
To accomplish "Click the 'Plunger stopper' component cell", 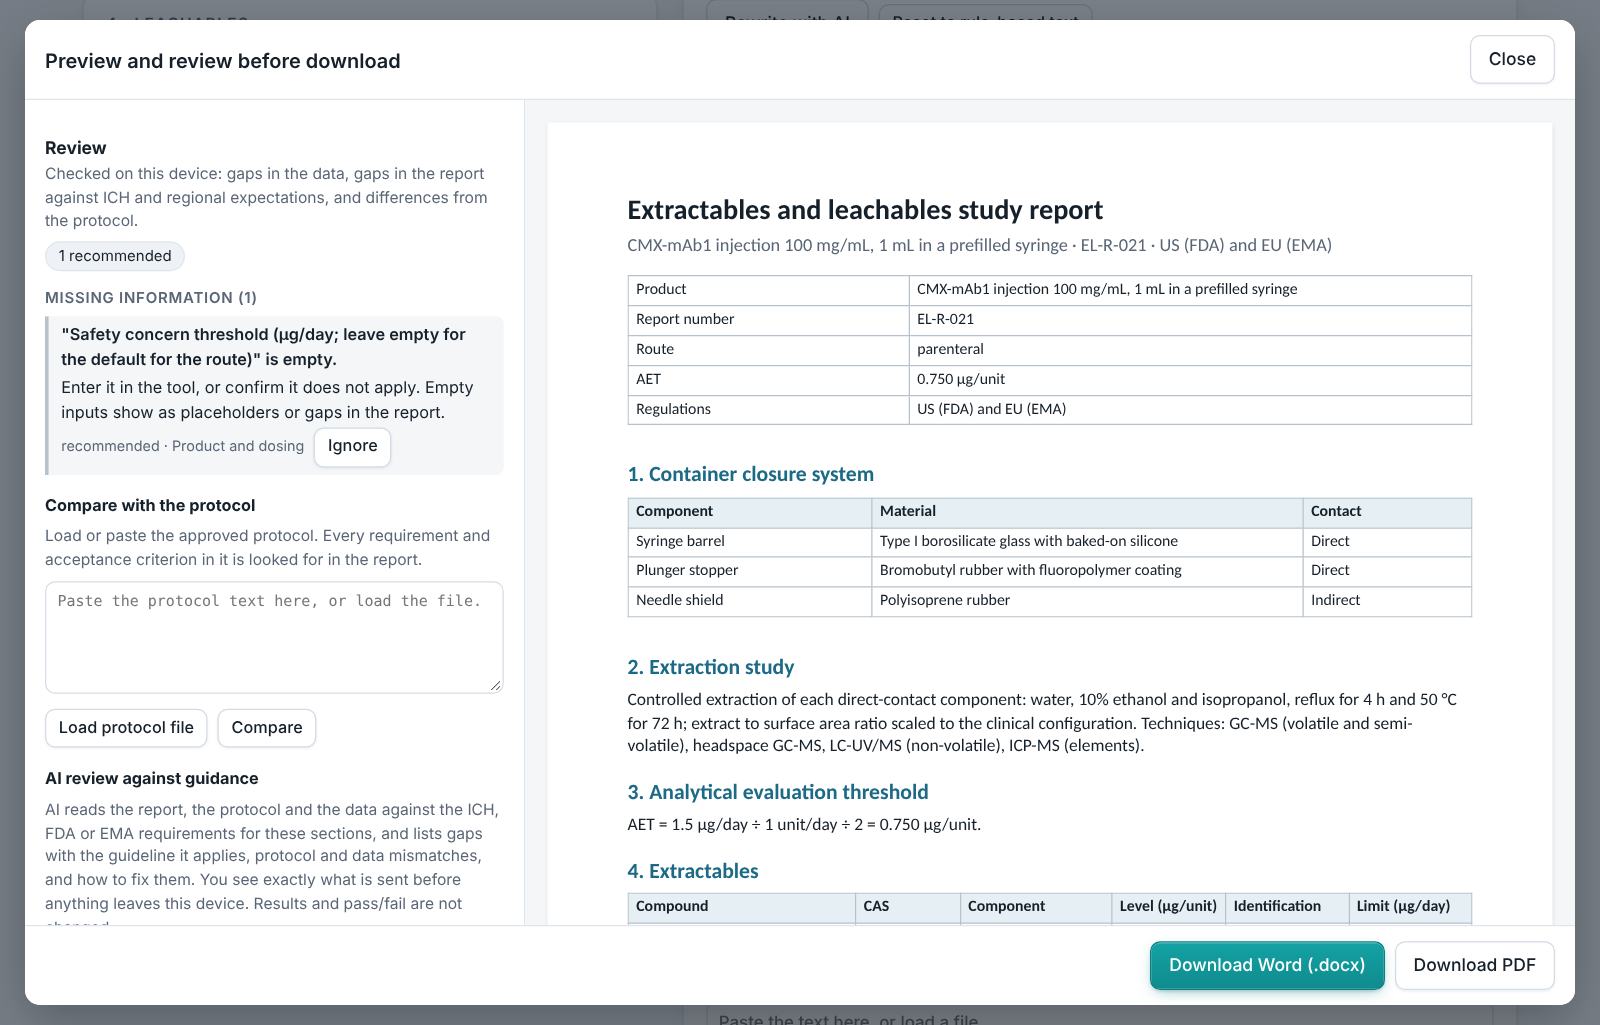I will click(749, 571).
